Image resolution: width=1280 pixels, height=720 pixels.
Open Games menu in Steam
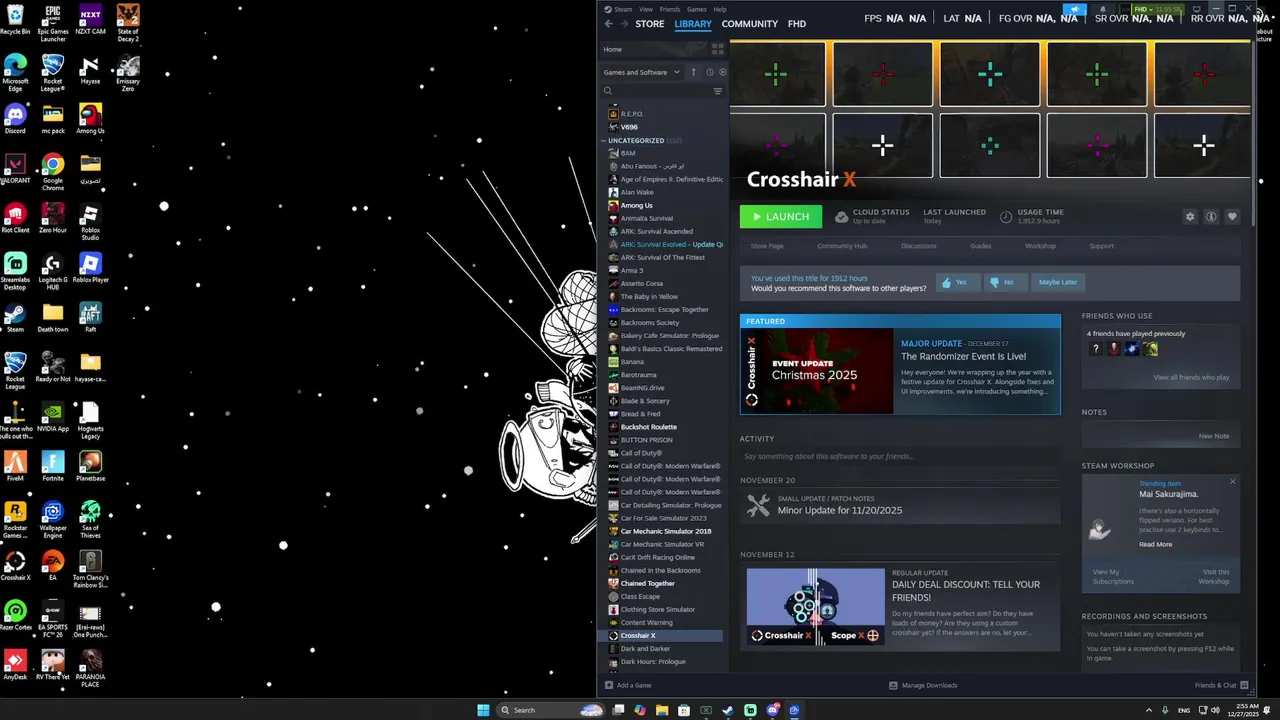(697, 9)
